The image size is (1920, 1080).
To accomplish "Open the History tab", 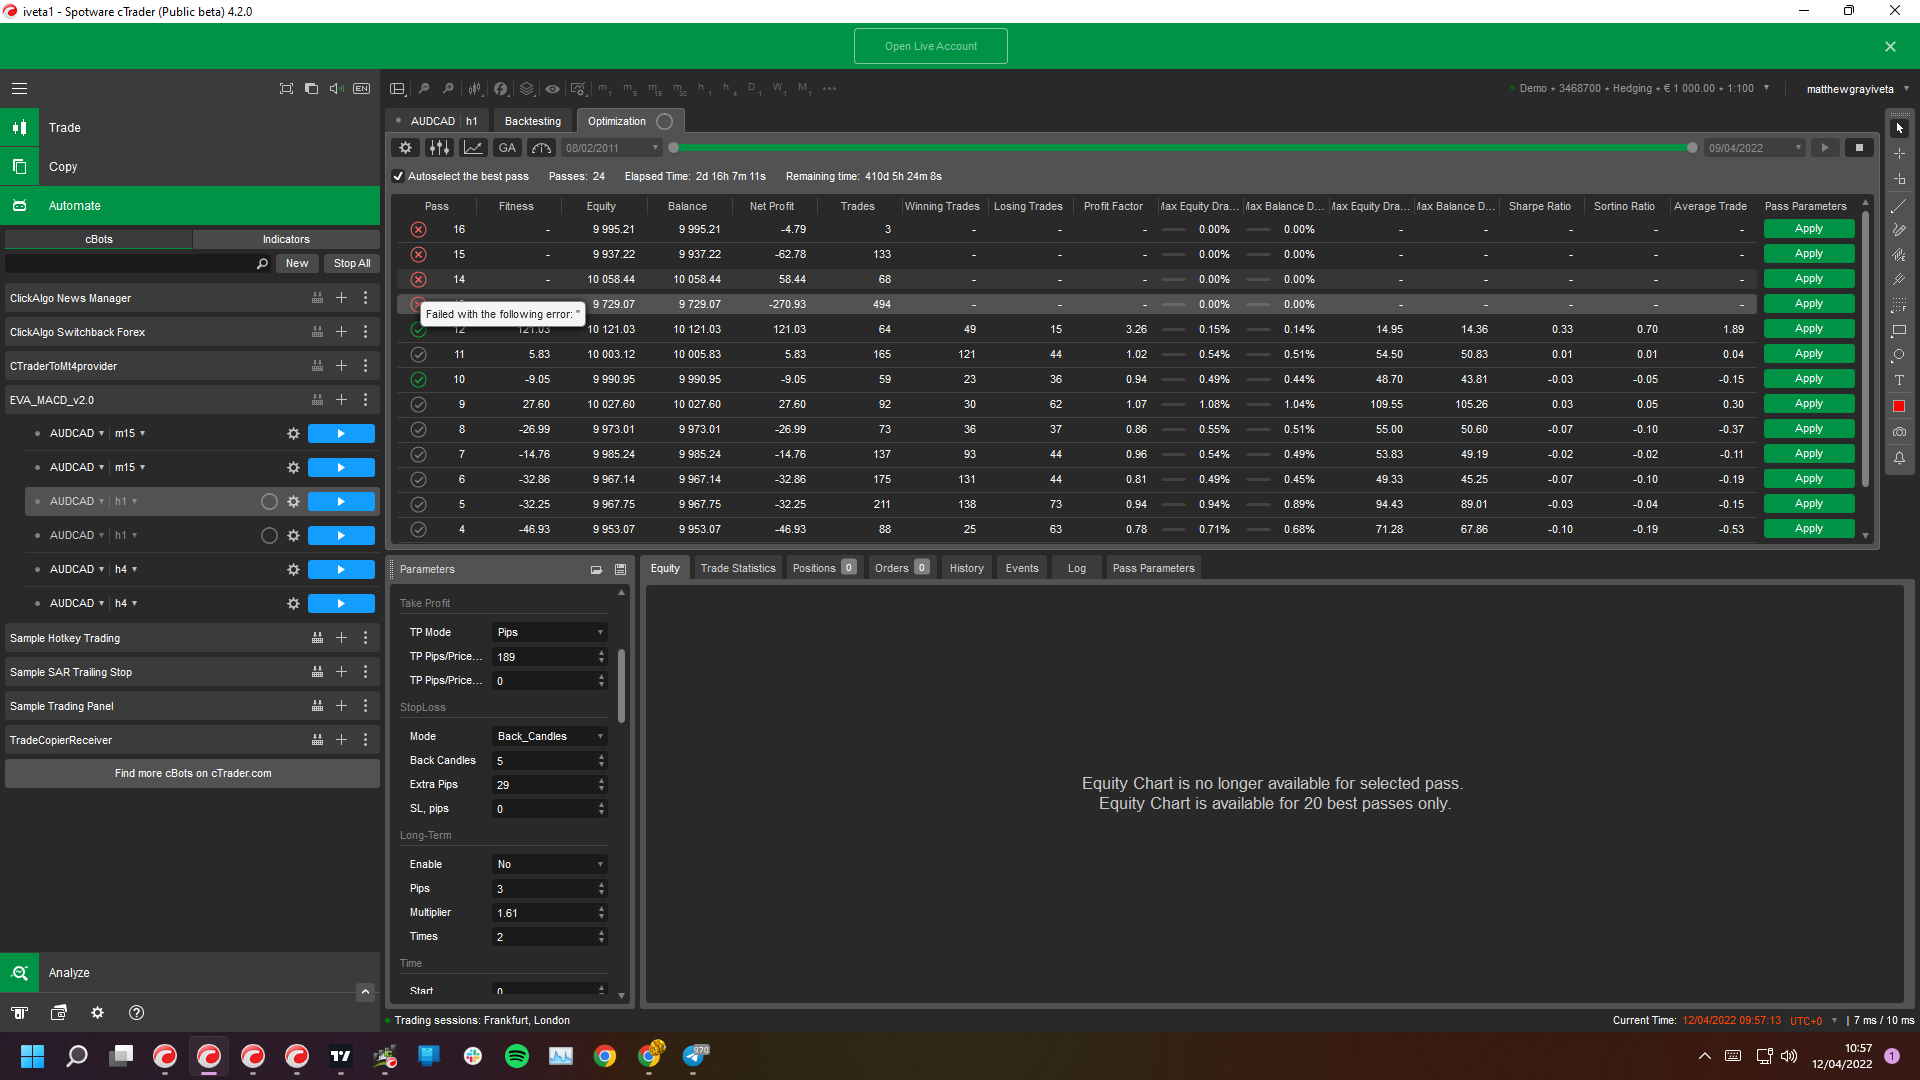I will coord(966,568).
